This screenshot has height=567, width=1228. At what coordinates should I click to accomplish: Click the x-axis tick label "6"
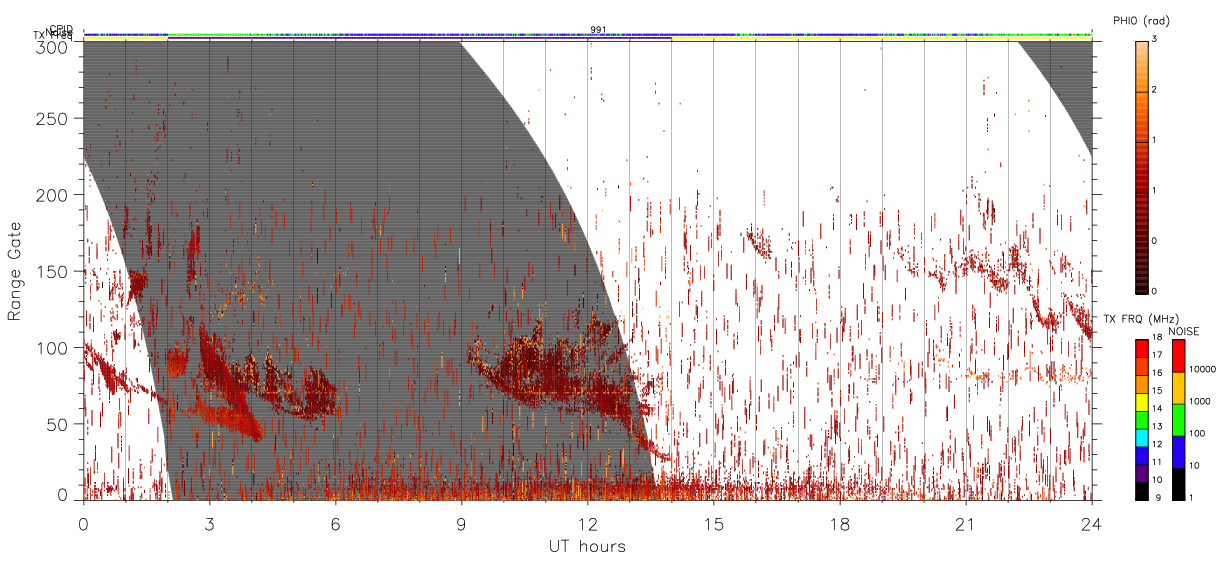click(x=335, y=524)
